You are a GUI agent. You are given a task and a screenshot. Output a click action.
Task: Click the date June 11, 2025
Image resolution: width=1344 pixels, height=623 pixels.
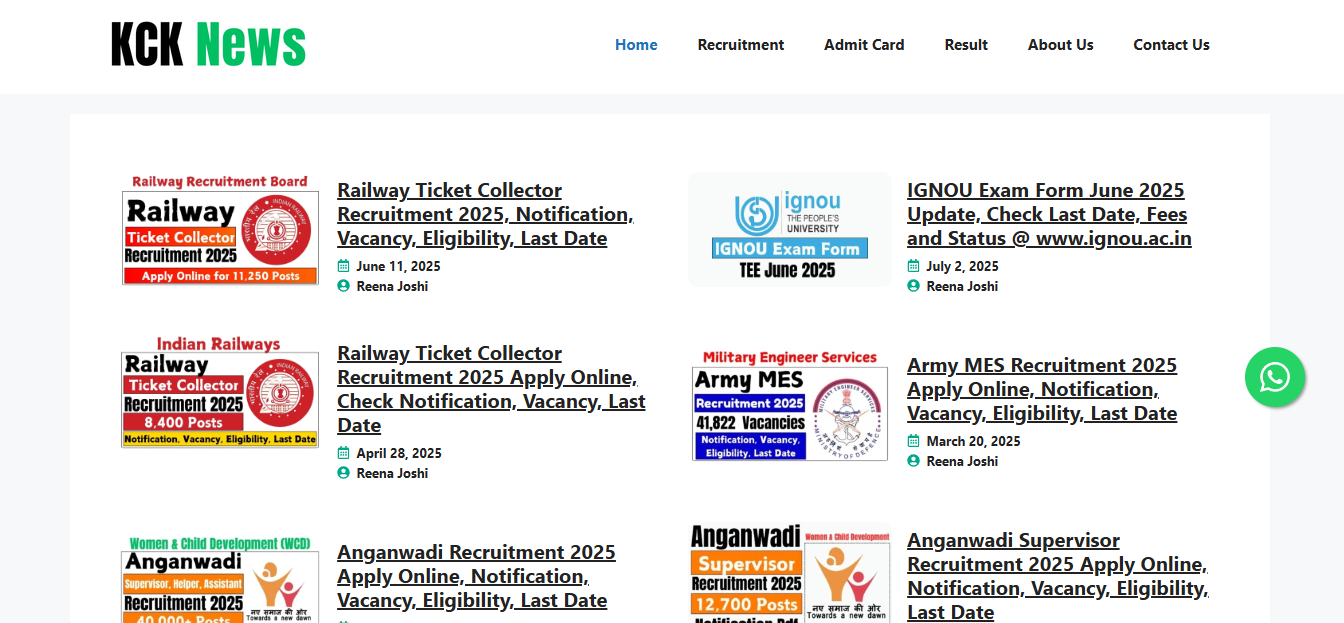point(398,266)
